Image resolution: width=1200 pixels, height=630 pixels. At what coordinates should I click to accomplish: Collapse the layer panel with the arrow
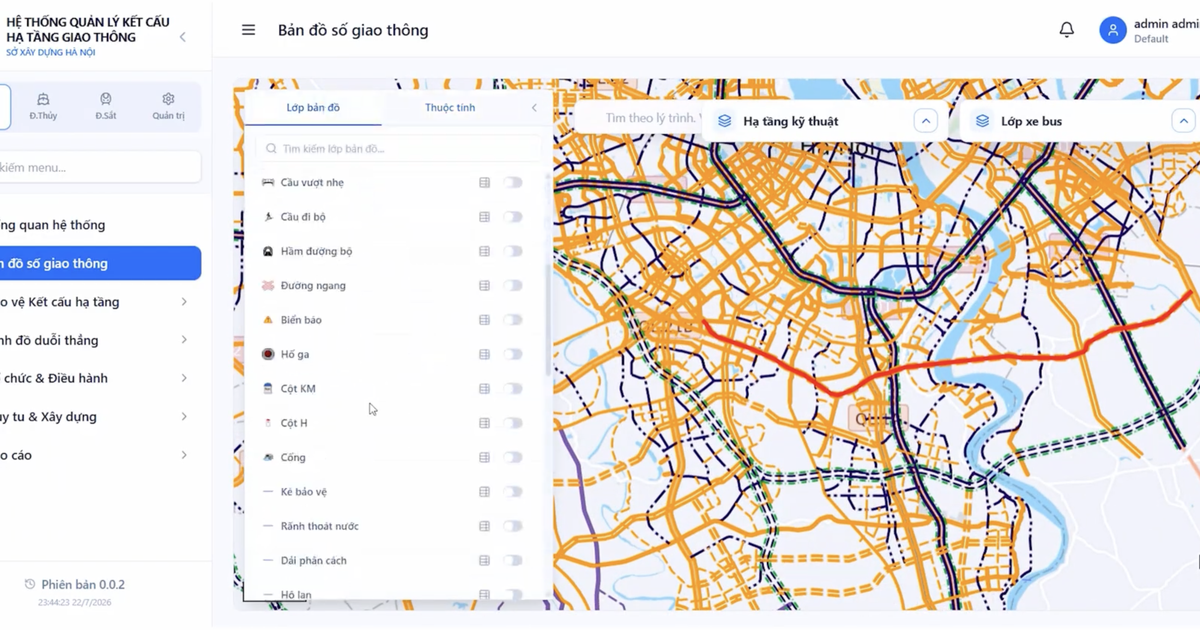tap(534, 108)
